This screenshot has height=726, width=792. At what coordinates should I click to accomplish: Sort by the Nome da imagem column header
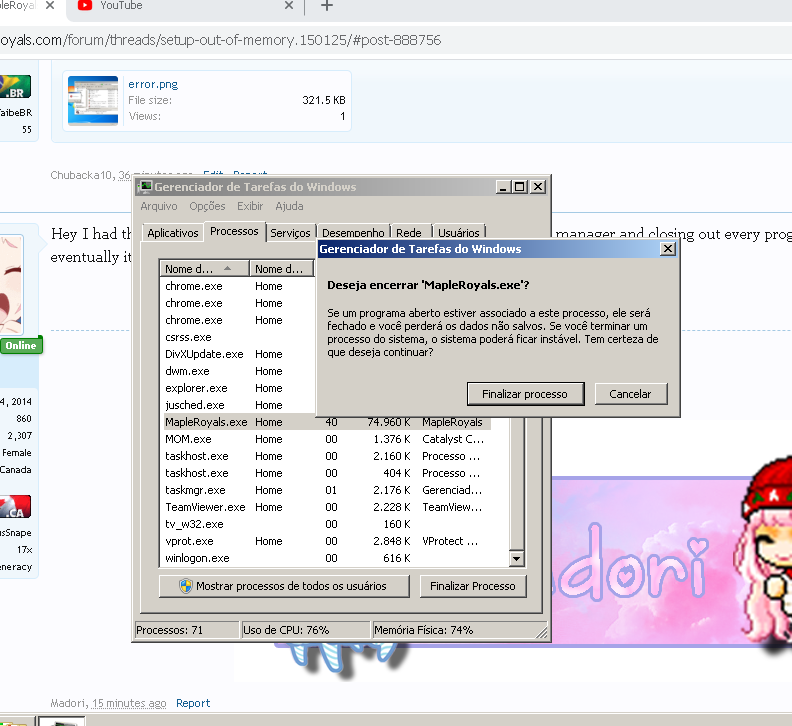coord(204,269)
